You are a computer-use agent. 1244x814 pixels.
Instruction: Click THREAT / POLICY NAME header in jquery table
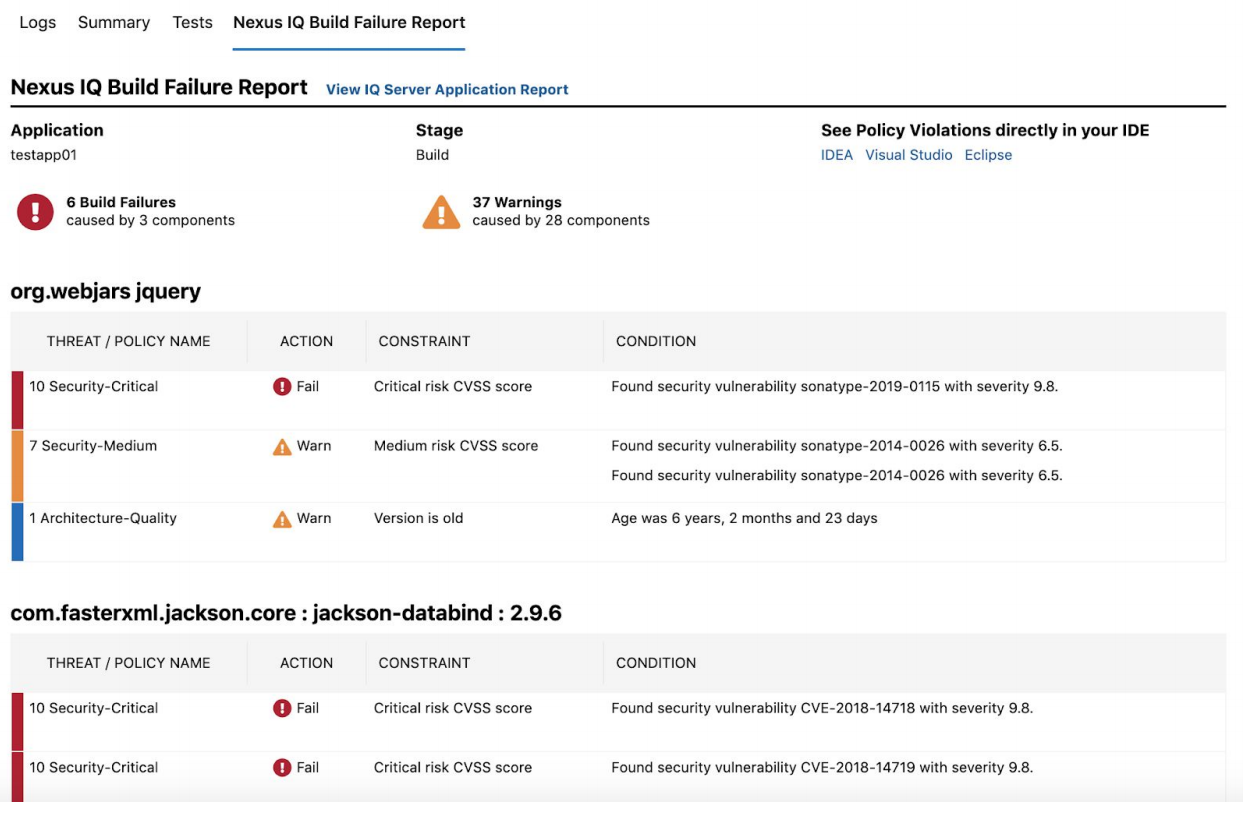coord(129,341)
